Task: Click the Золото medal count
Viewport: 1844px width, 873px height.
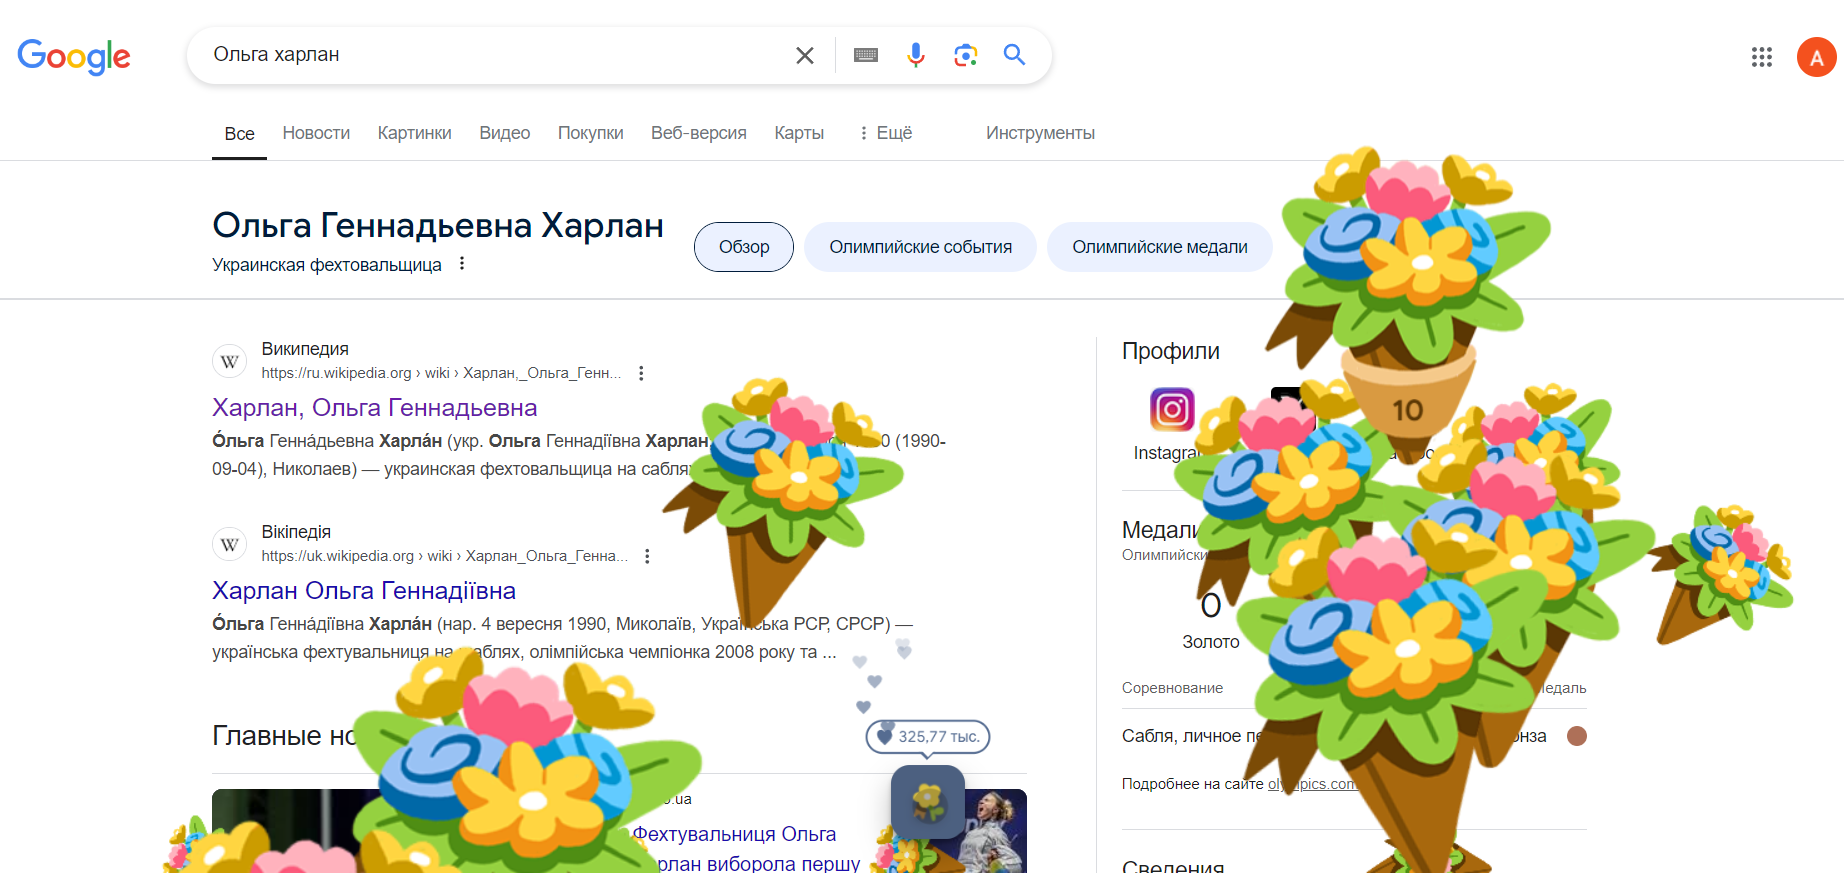Action: click(x=1211, y=620)
